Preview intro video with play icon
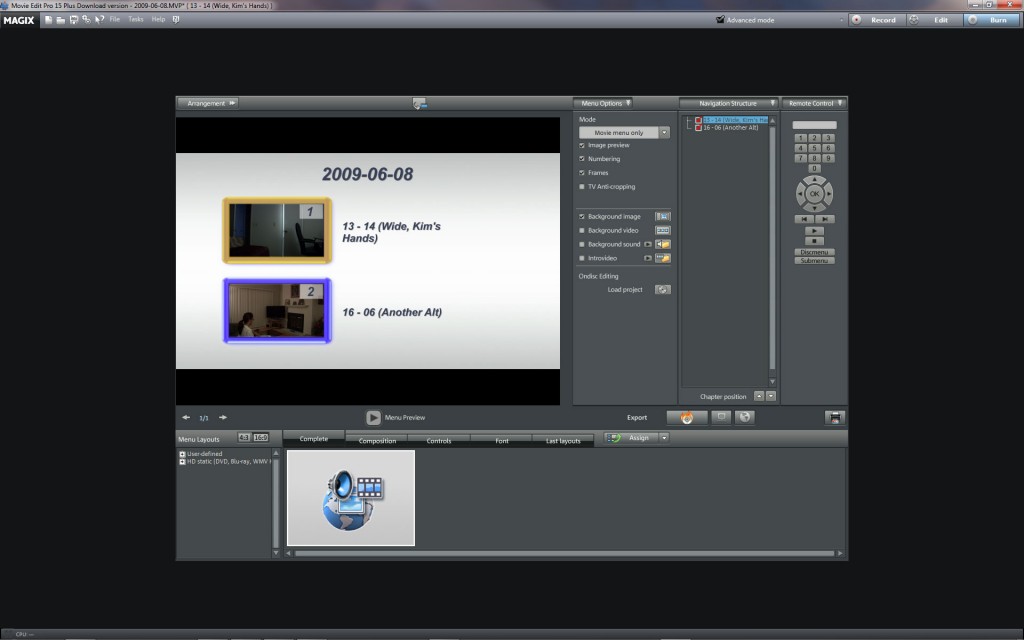The image size is (1024, 640). click(x=648, y=258)
